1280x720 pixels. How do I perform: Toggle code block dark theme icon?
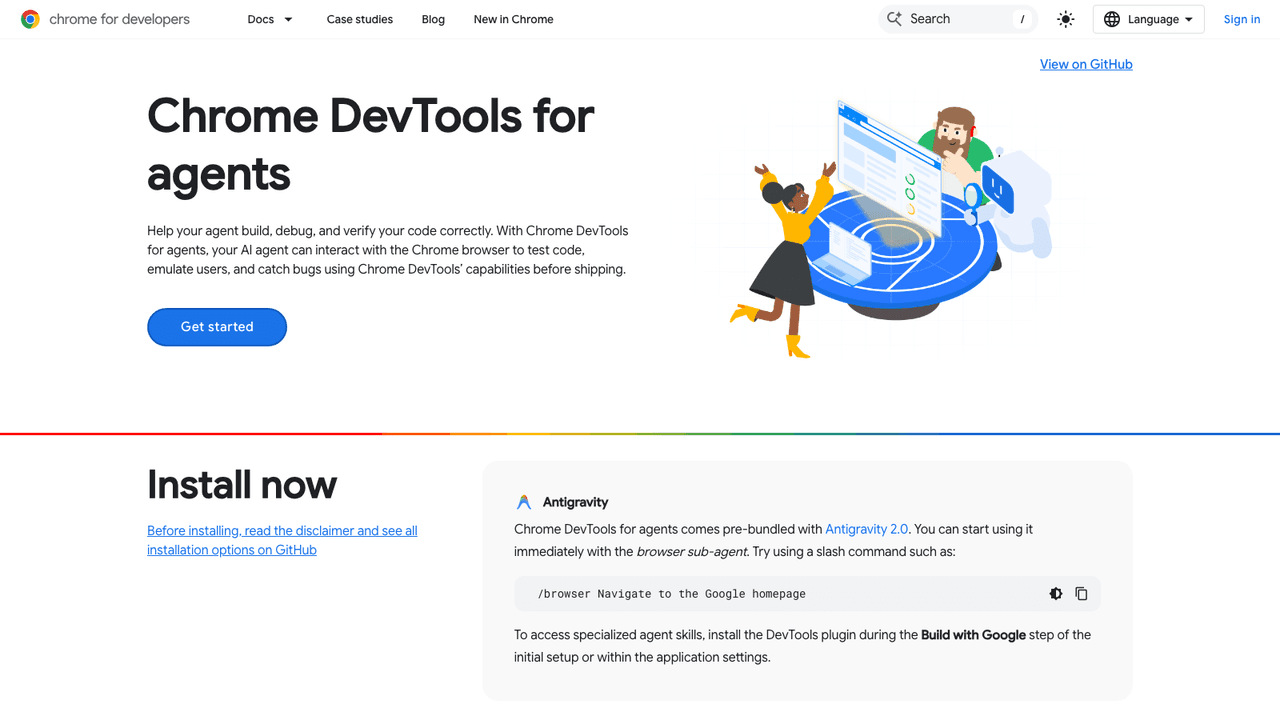(x=1056, y=594)
